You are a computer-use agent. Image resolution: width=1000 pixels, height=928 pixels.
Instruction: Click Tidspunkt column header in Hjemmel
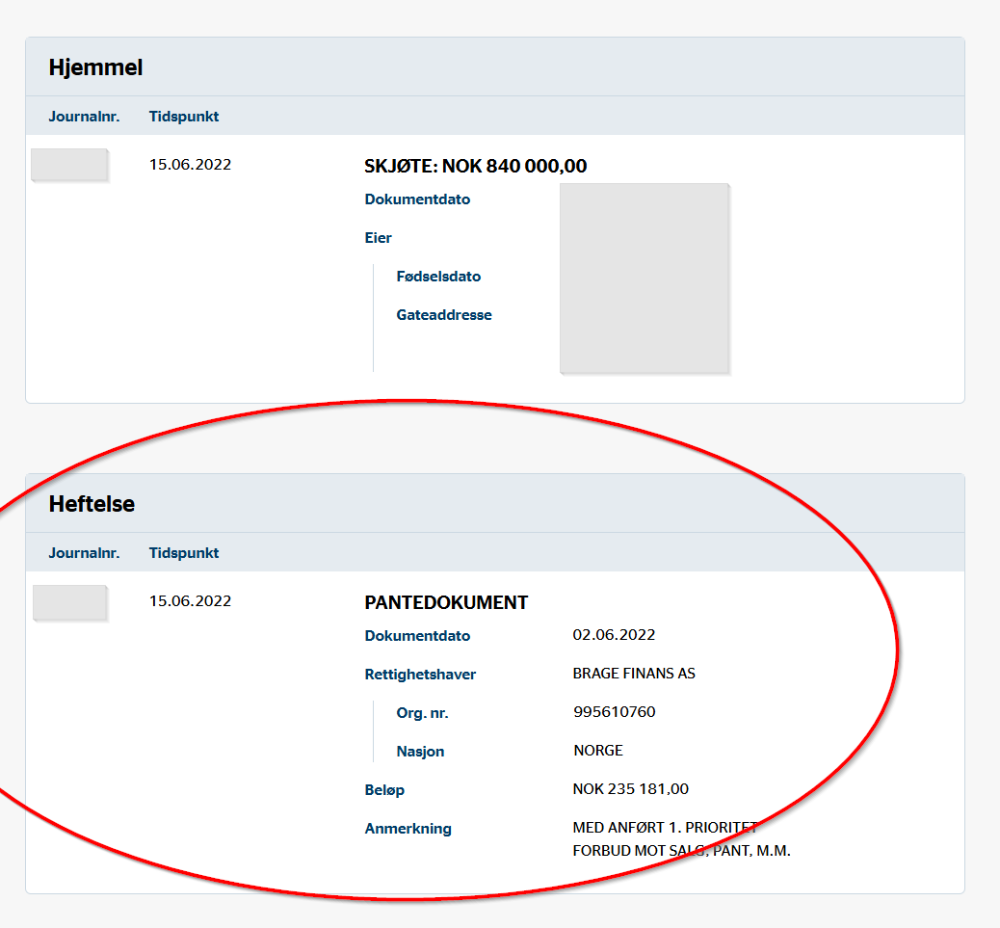pyautogui.click(x=184, y=117)
